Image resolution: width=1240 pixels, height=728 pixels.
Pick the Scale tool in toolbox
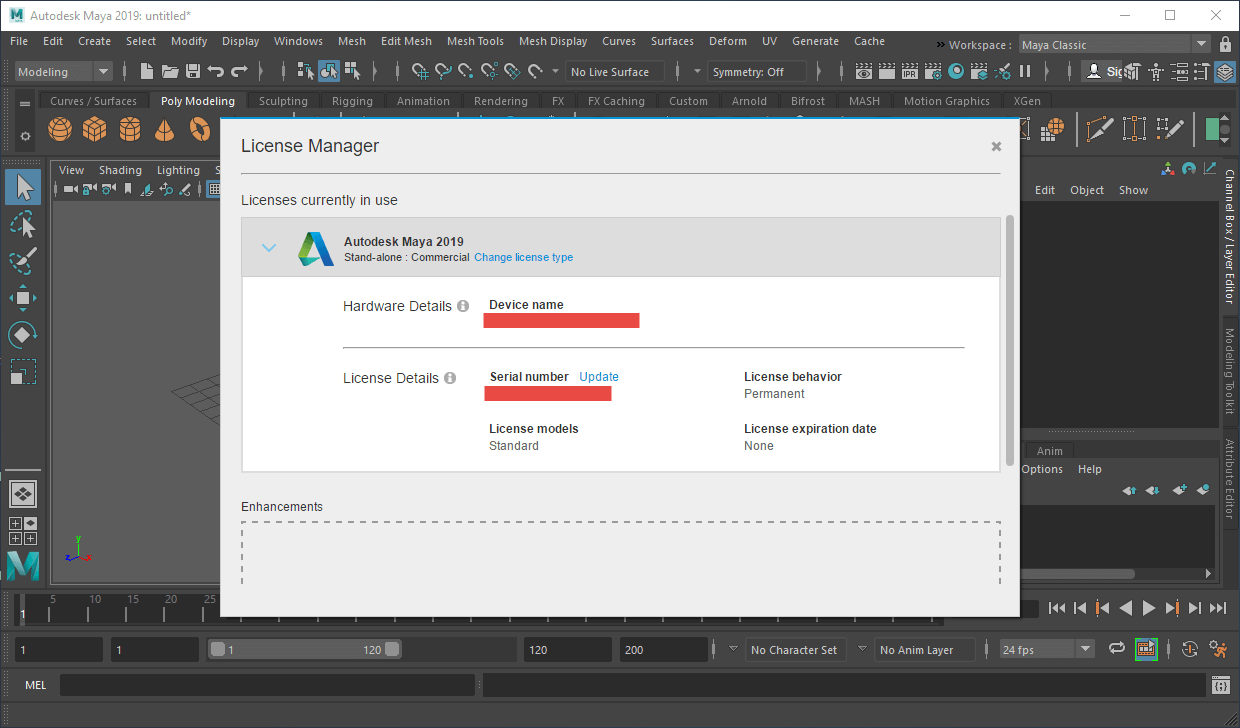coord(22,371)
